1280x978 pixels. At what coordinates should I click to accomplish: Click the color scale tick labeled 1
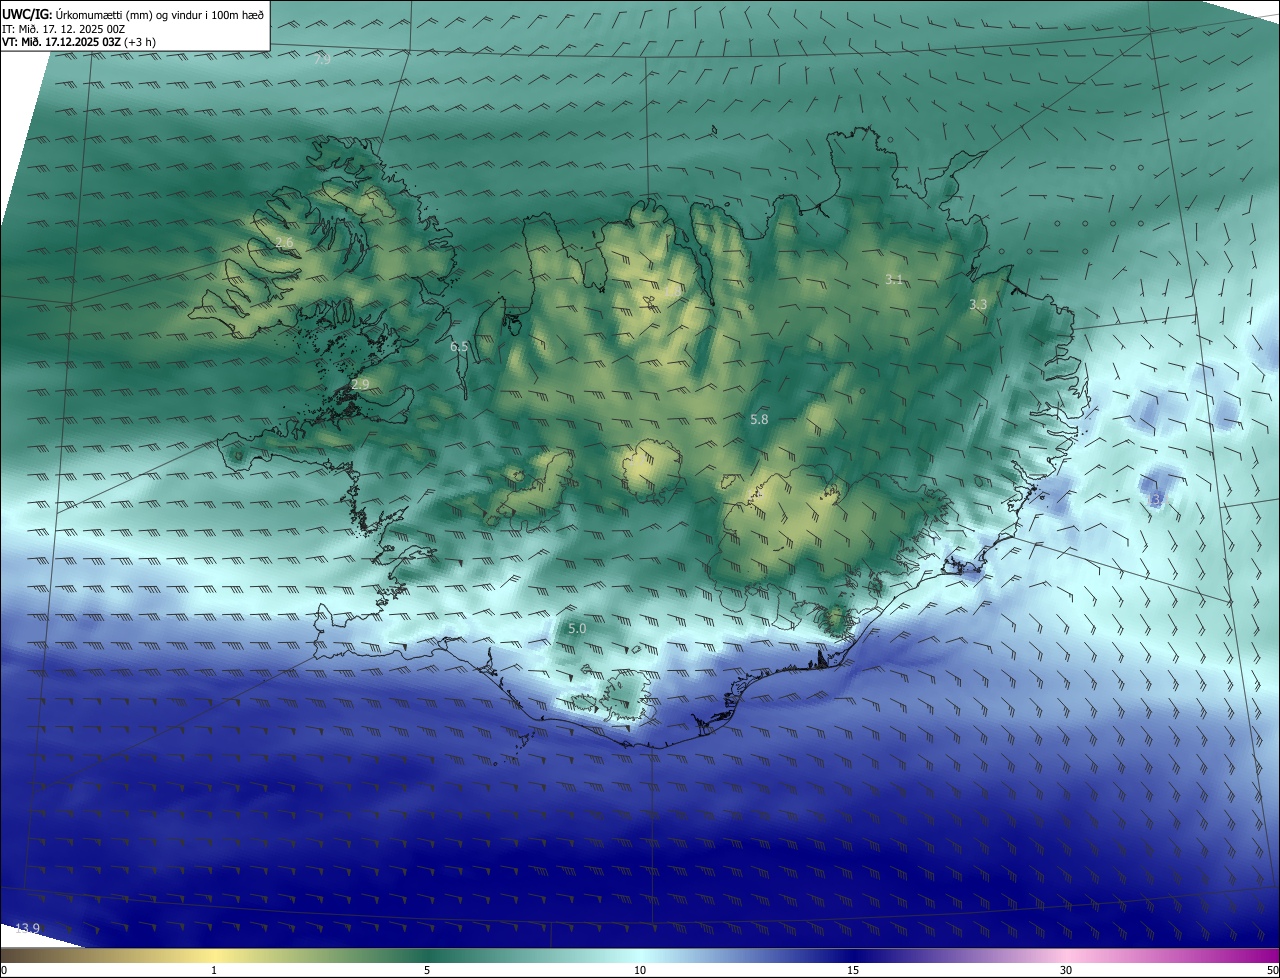(x=214, y=970)
